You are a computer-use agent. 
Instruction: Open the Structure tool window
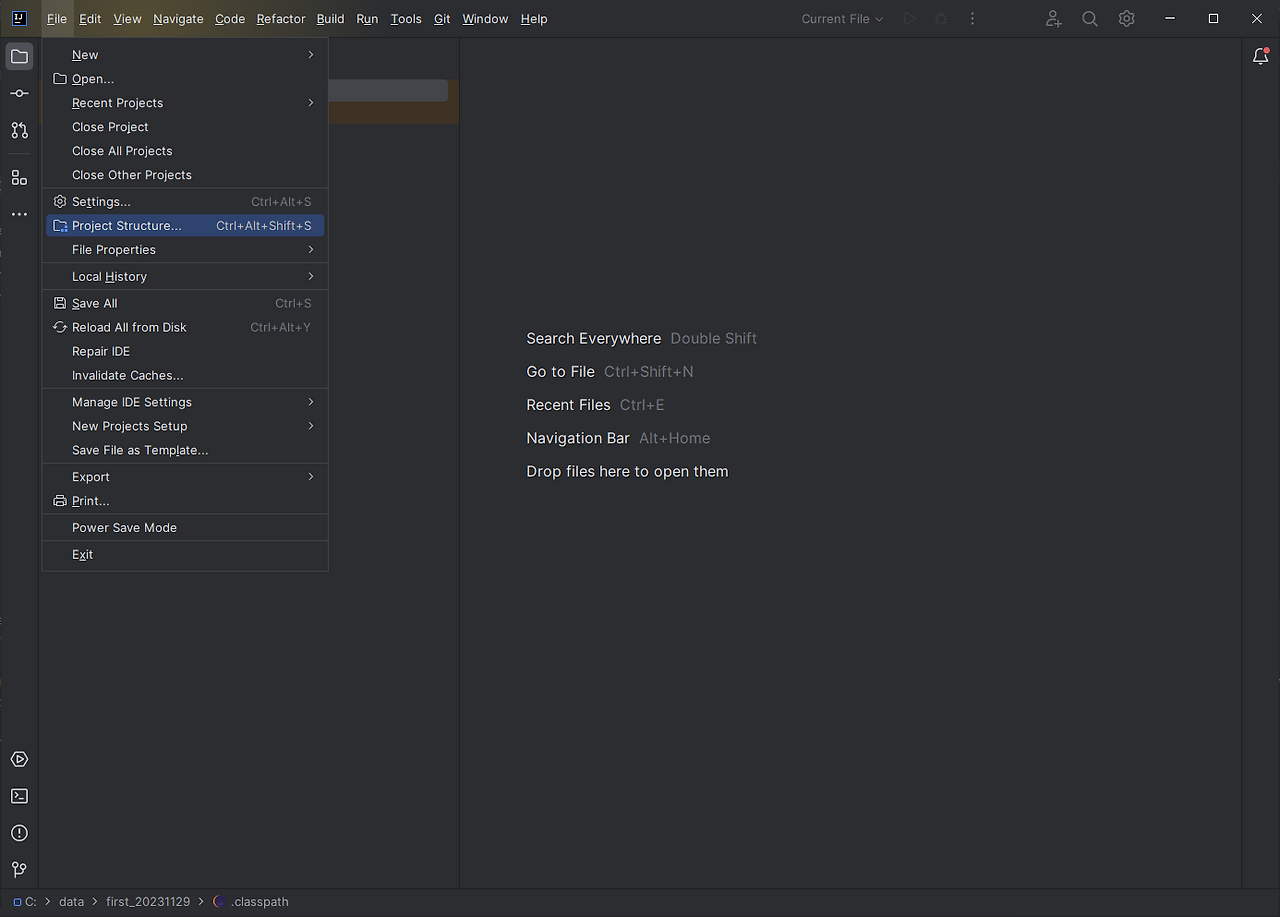pos(19,177)
